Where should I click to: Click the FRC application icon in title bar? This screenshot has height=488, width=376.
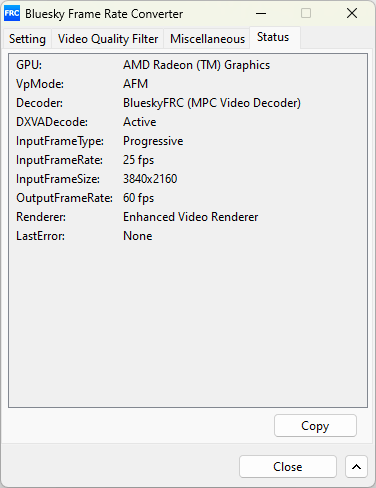click(12, 13)
